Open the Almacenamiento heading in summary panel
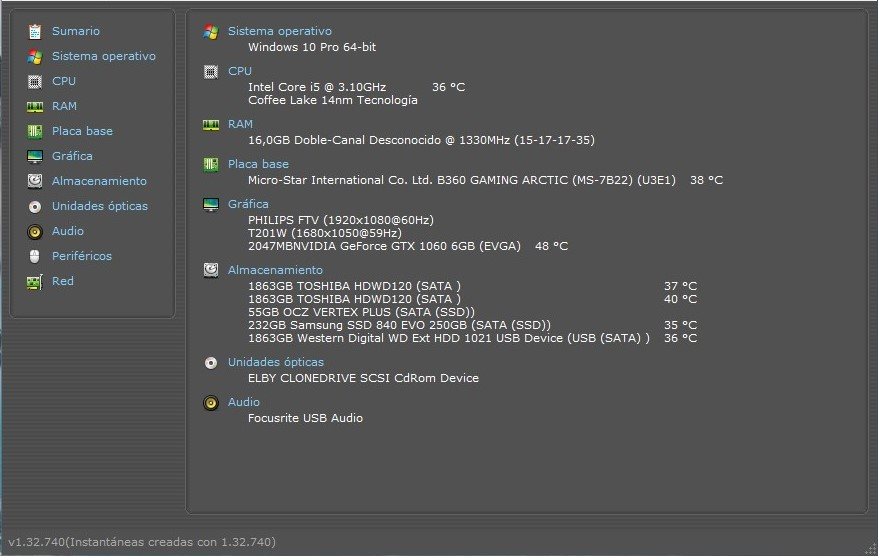 [x=275, y=270]
